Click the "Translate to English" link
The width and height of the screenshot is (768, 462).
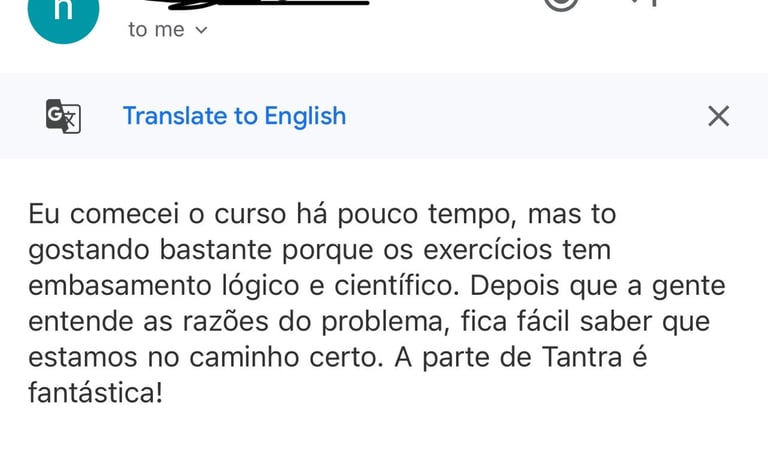[234, 116]
